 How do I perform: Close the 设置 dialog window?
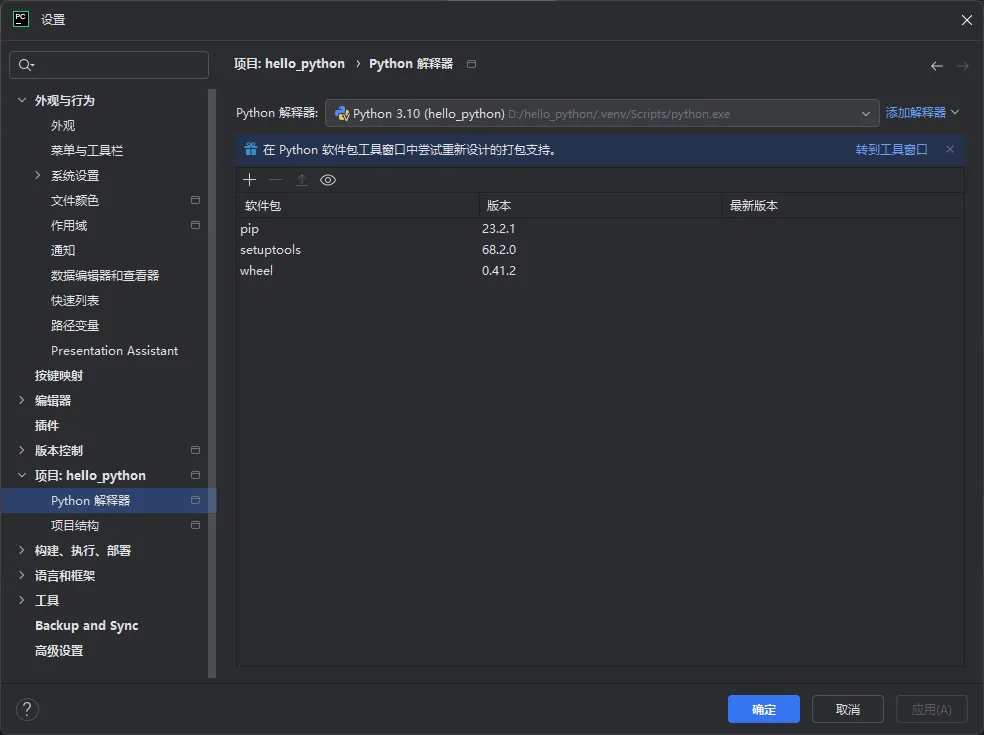(966, 20)
